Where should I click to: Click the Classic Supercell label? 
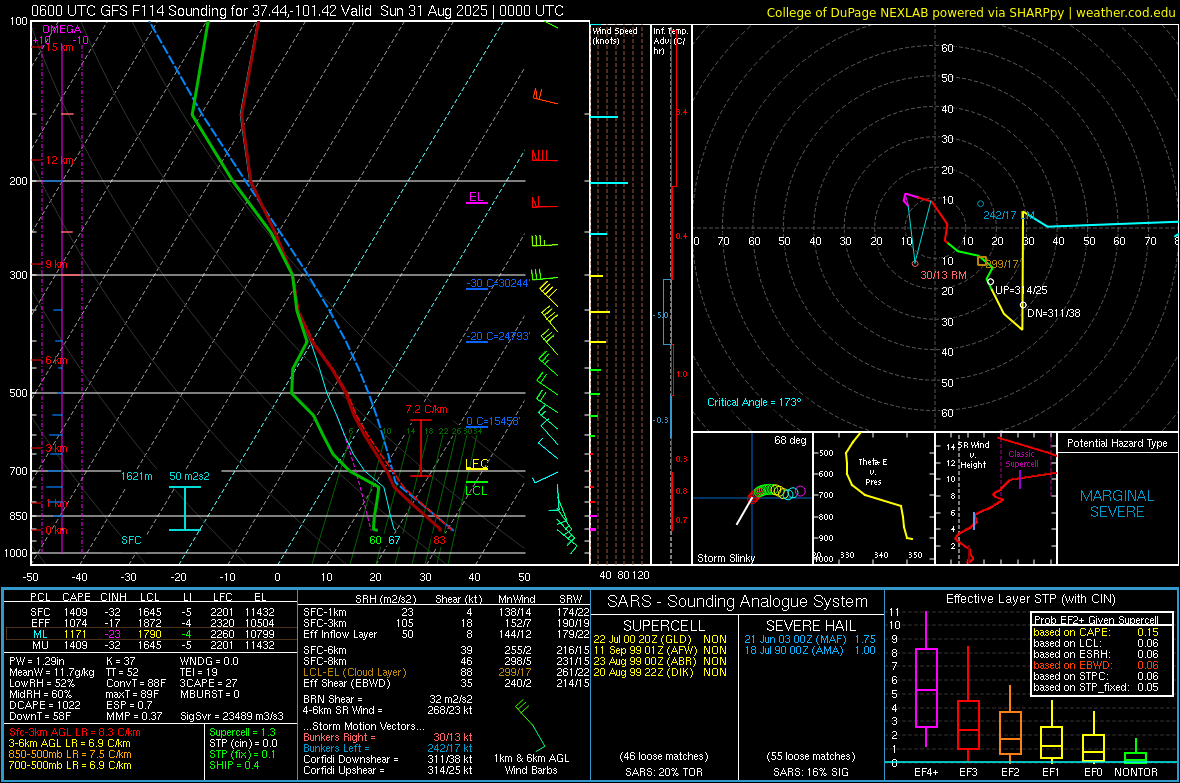[1022, 459]
